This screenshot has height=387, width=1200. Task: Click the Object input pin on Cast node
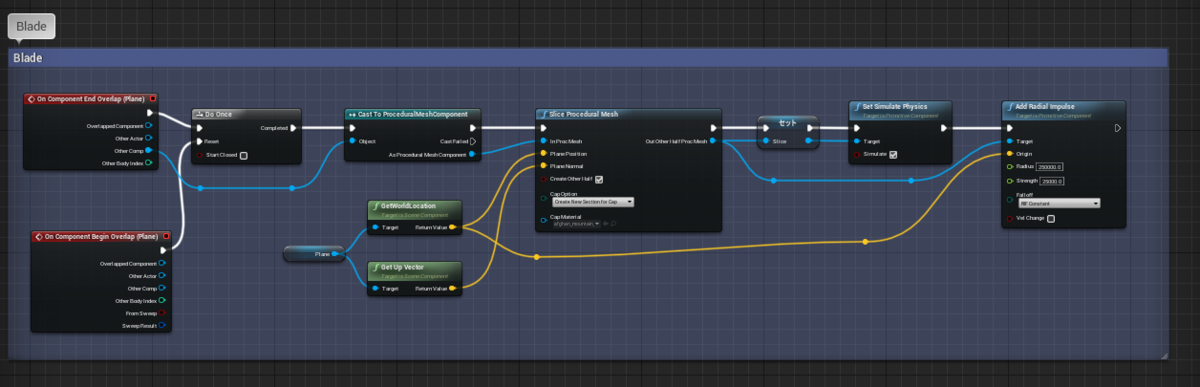coord(352,141)
